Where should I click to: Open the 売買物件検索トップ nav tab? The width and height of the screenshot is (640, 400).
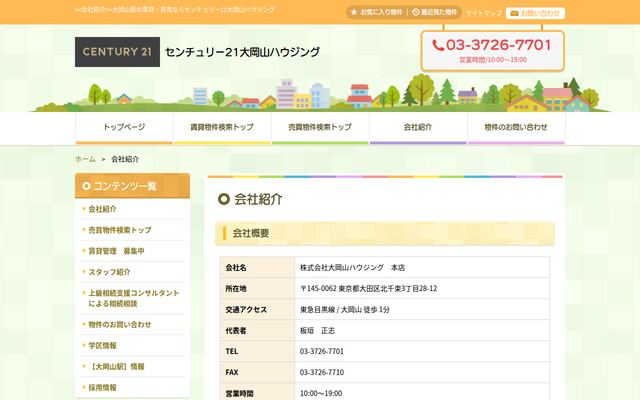click(320, 128)
